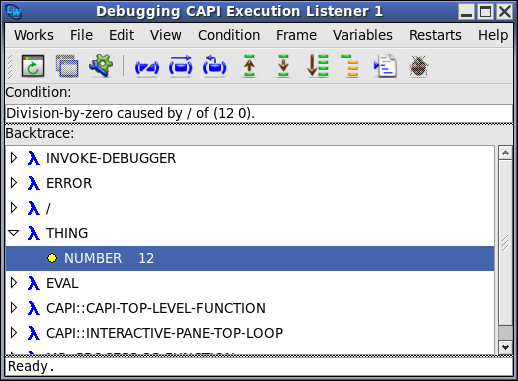Click lambda icon beside THING frame
518x381 pixels.
pos(34,233)
